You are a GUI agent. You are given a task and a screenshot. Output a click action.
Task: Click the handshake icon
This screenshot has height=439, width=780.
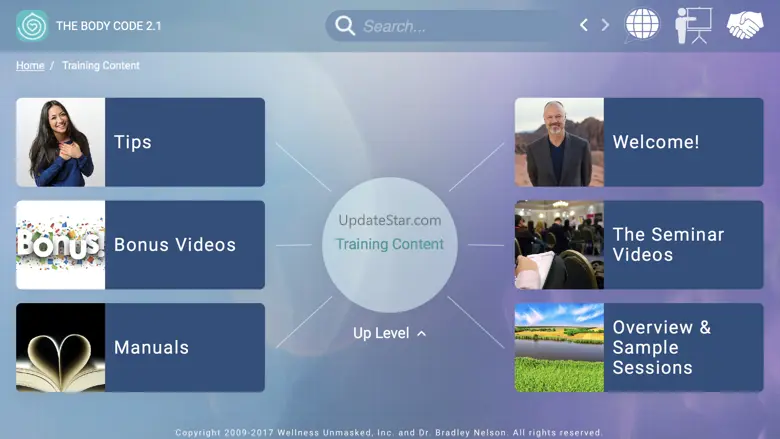tap(745, 25)
